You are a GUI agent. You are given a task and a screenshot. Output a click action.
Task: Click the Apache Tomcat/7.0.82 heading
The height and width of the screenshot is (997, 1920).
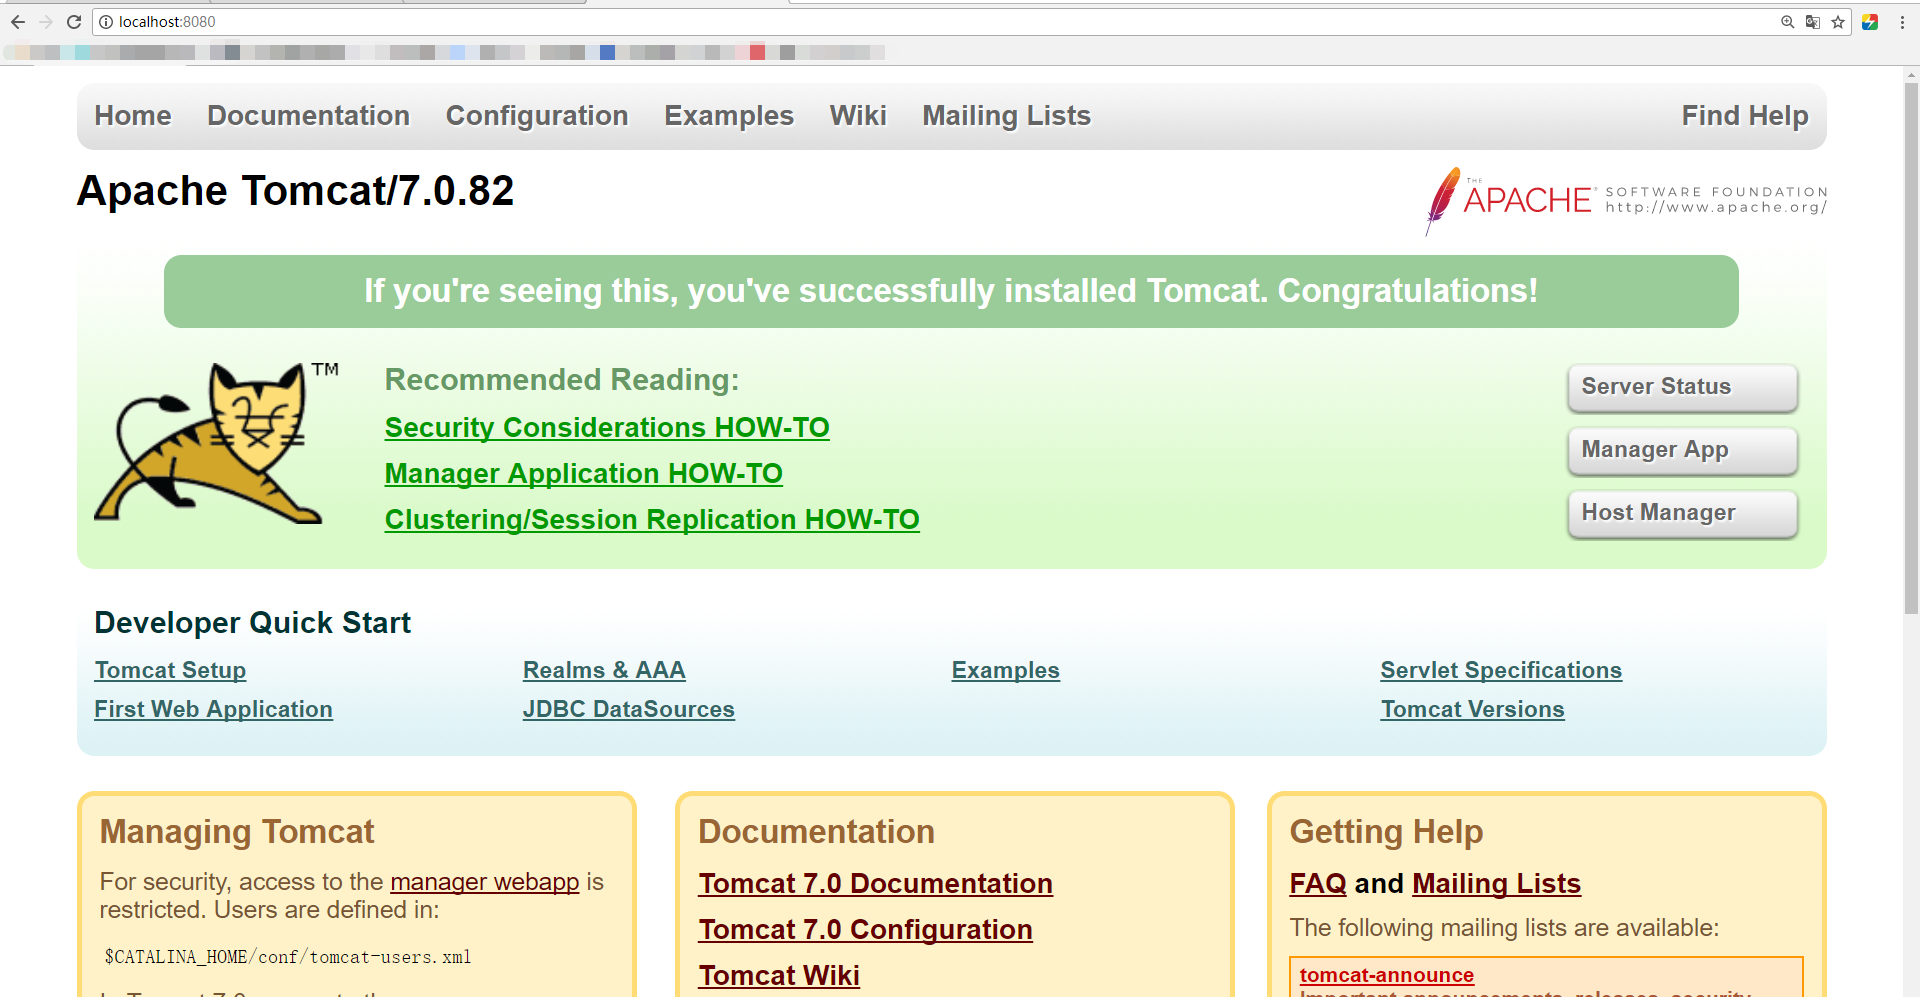pyautogui.click(x=295, y=191)
